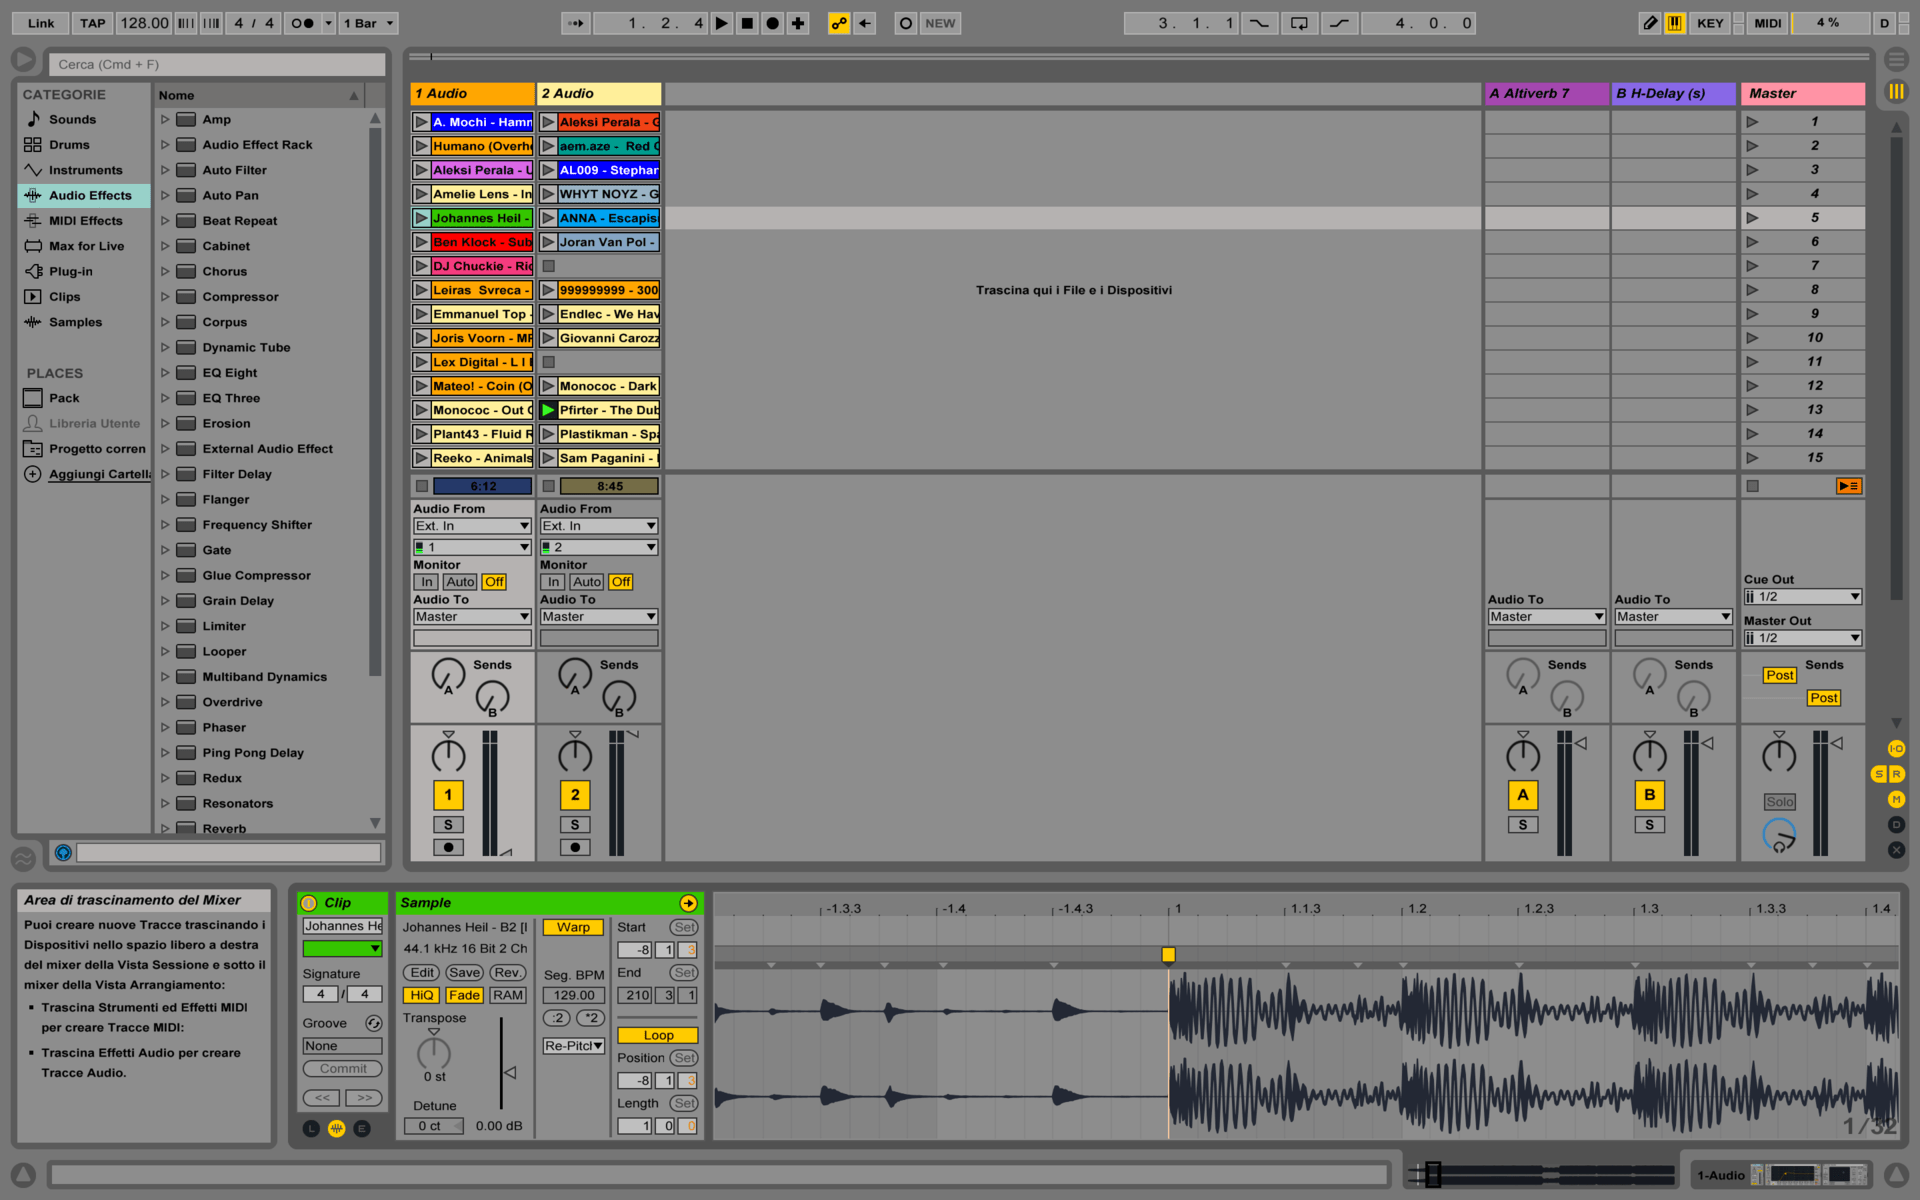Launch the Pfirter - The Dub clip
1920x1200 pixels.
tap(548, 410)
